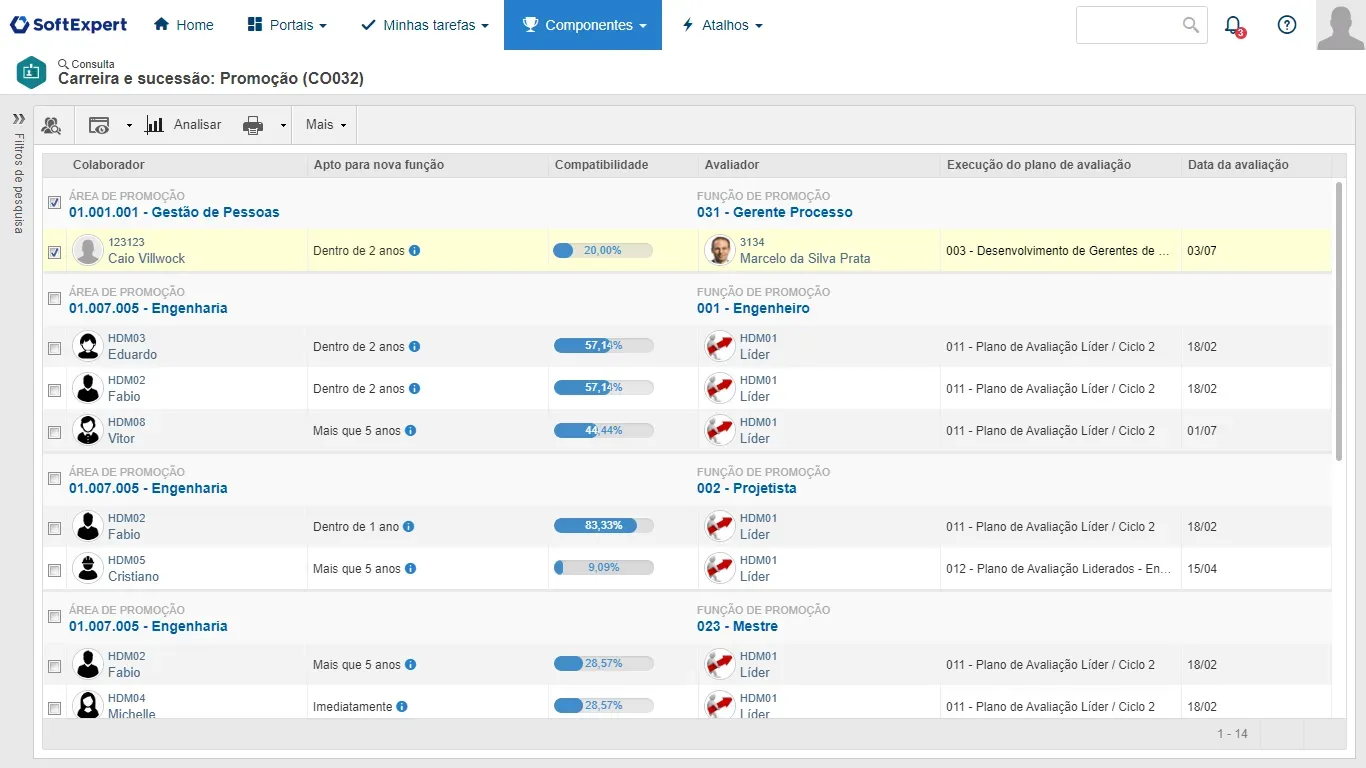Check the checkbox for Eduardo's row

pos(54,348)
